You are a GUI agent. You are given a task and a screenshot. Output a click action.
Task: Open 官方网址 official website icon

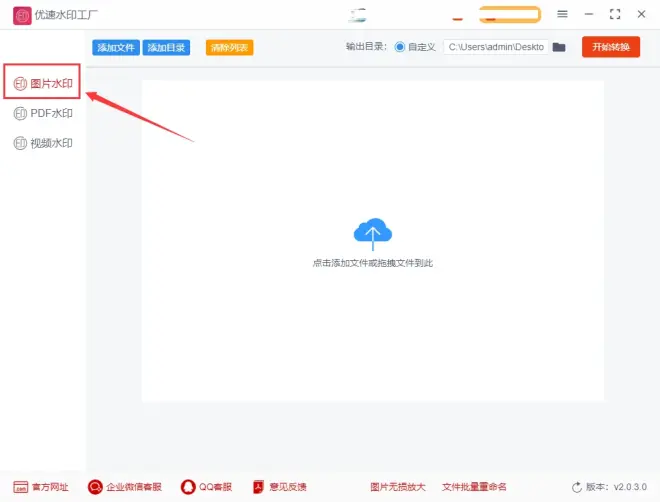click(20, 487)
